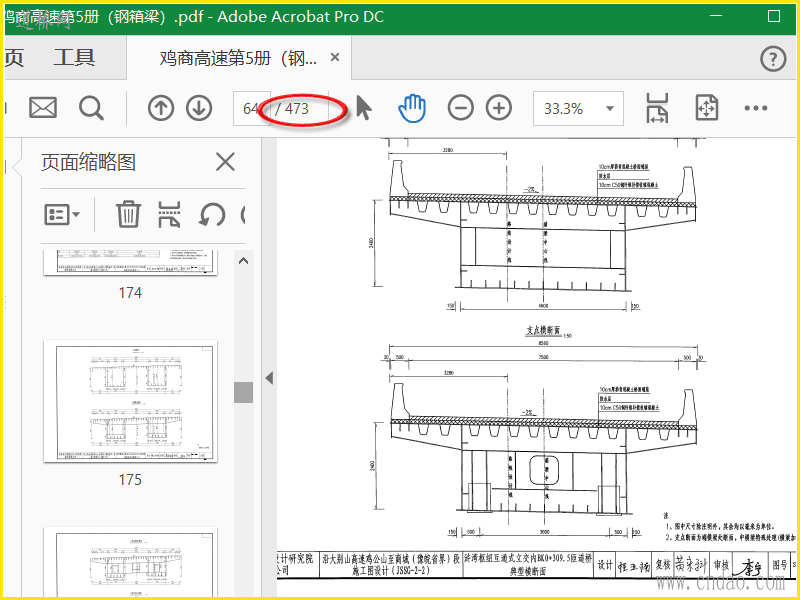Go to next page with down arrow

point(199,108)
